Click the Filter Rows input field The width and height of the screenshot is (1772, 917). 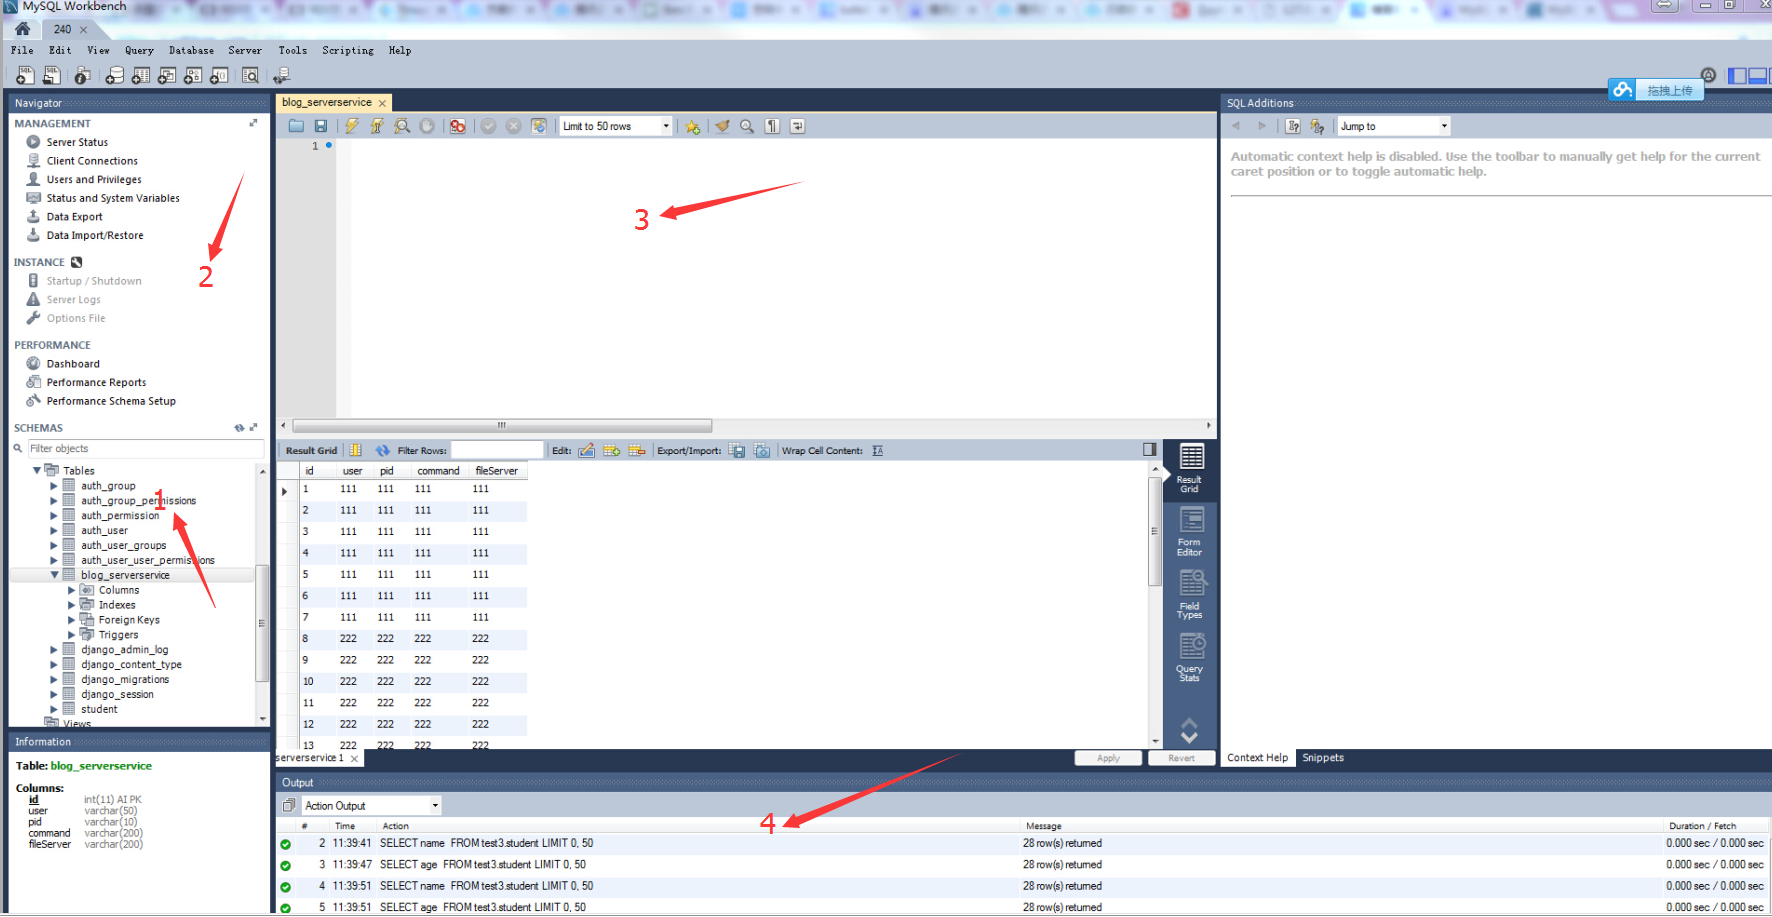pyautogui.click(x=496, y=450)
